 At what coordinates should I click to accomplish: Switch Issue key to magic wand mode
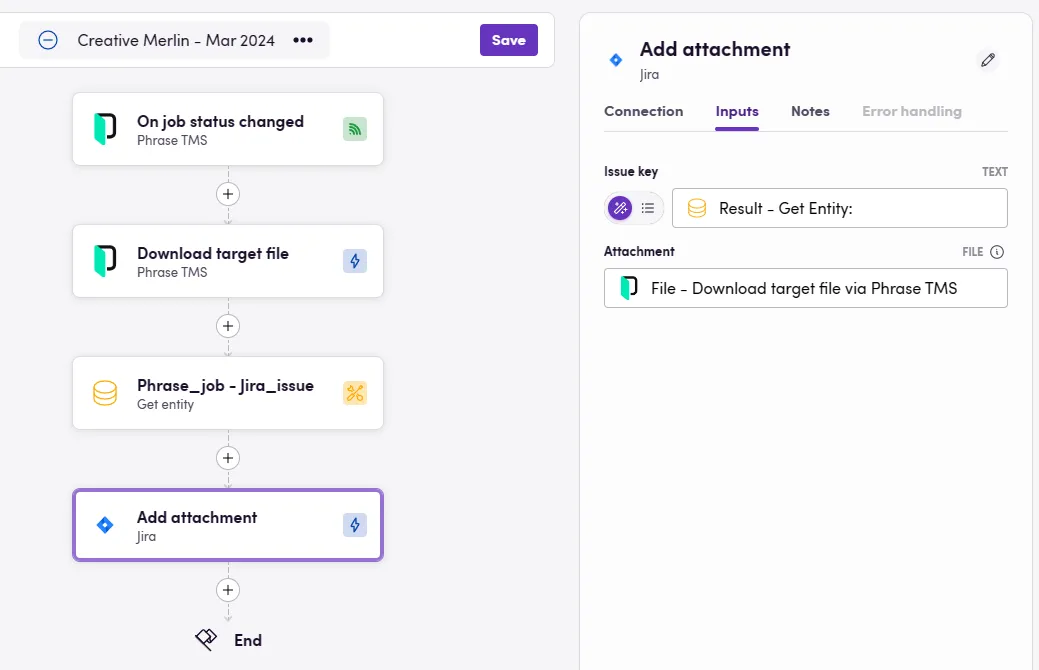tap(620, 208)
